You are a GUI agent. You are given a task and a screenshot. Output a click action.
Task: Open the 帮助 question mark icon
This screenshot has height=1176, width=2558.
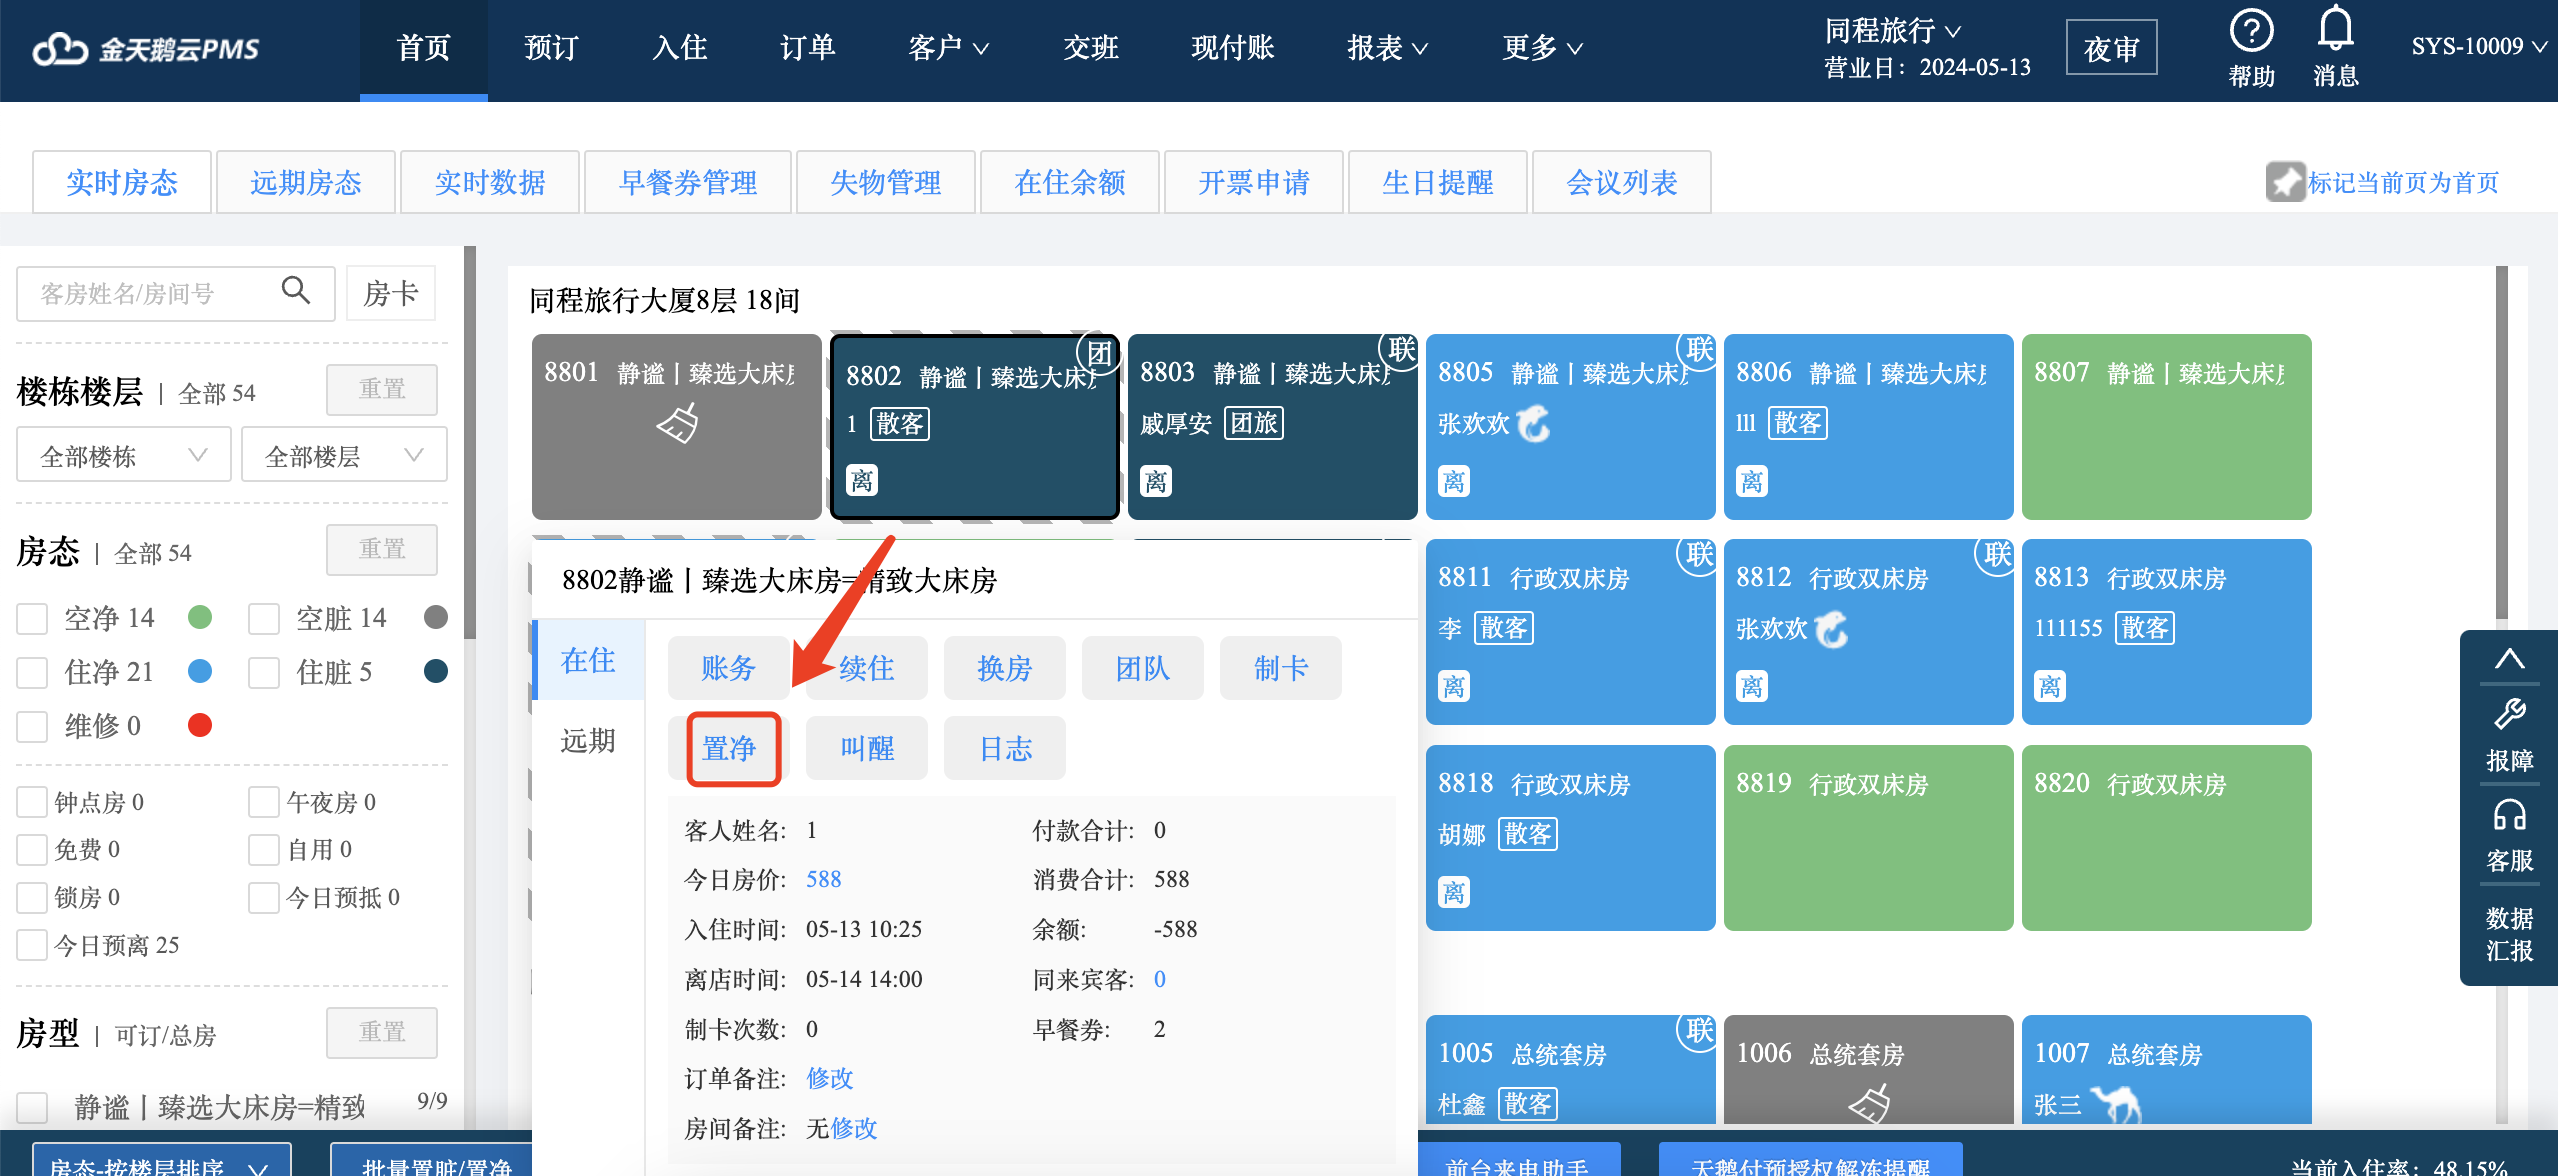point(2251,32)
